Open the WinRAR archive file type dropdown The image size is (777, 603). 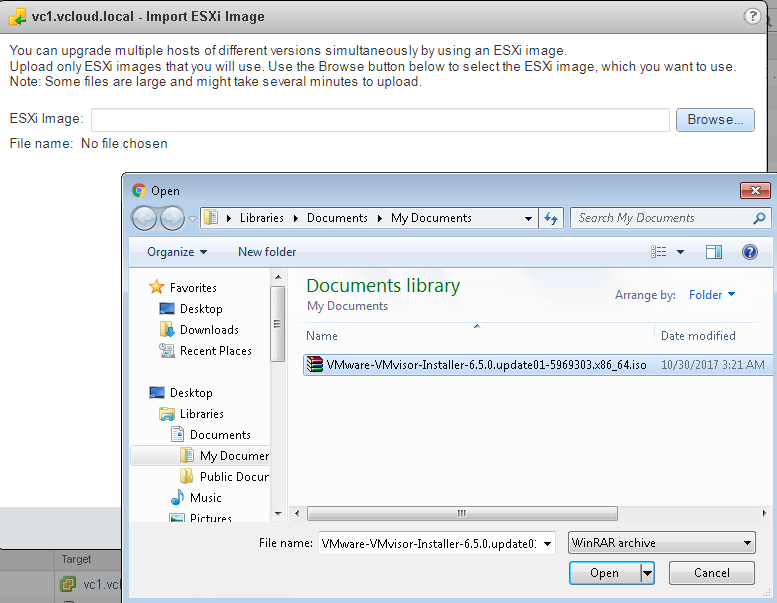coord(662,543)
